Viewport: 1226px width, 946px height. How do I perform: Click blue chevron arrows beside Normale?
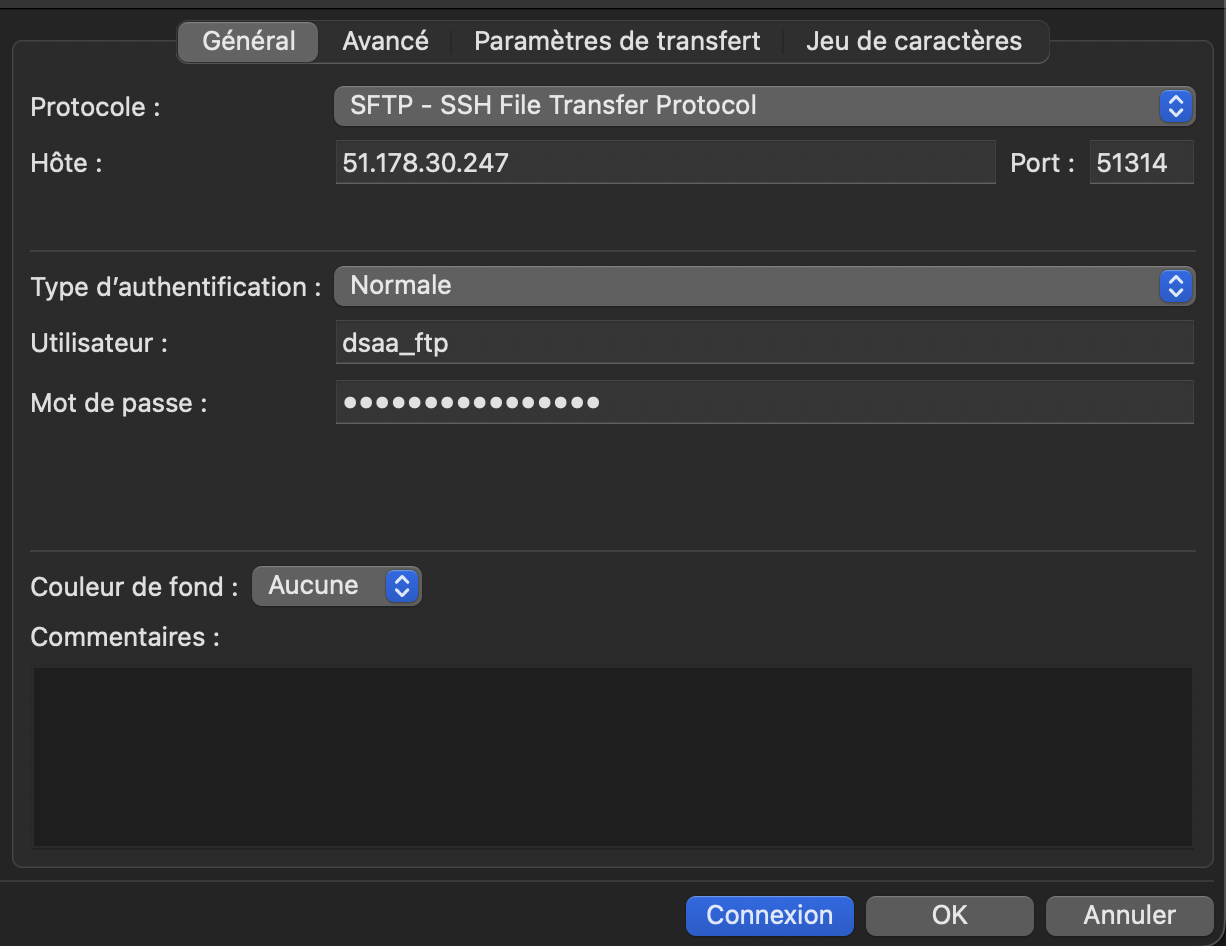click(x=1176, y=286)
